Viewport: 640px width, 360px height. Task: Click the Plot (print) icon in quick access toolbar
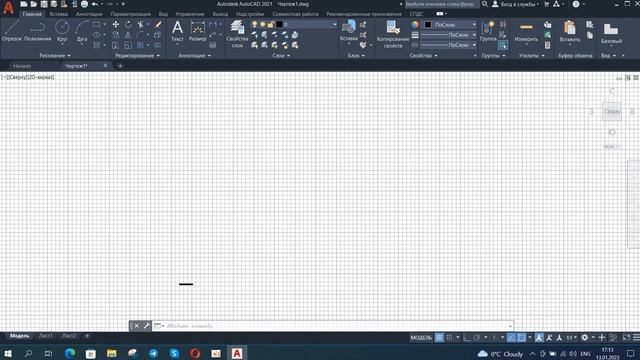[x=84, y=4]
